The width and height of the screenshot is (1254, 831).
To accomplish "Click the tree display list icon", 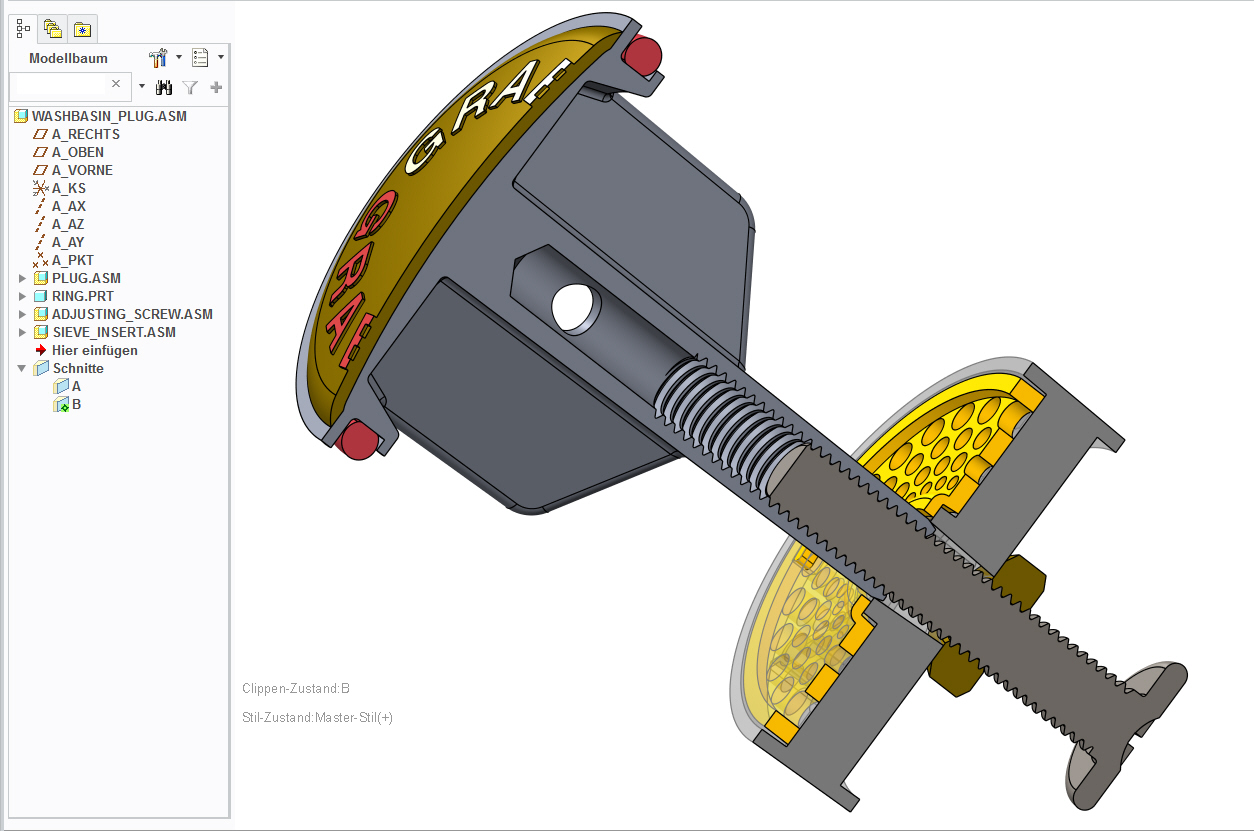I will [200, 58].
